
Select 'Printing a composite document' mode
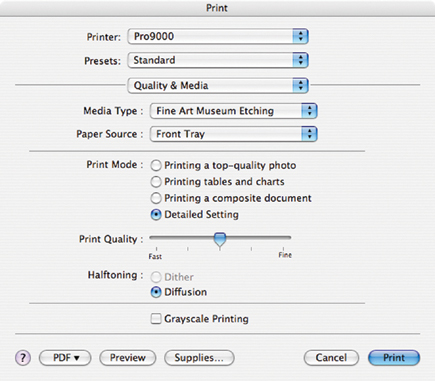[x=156, y=198]
